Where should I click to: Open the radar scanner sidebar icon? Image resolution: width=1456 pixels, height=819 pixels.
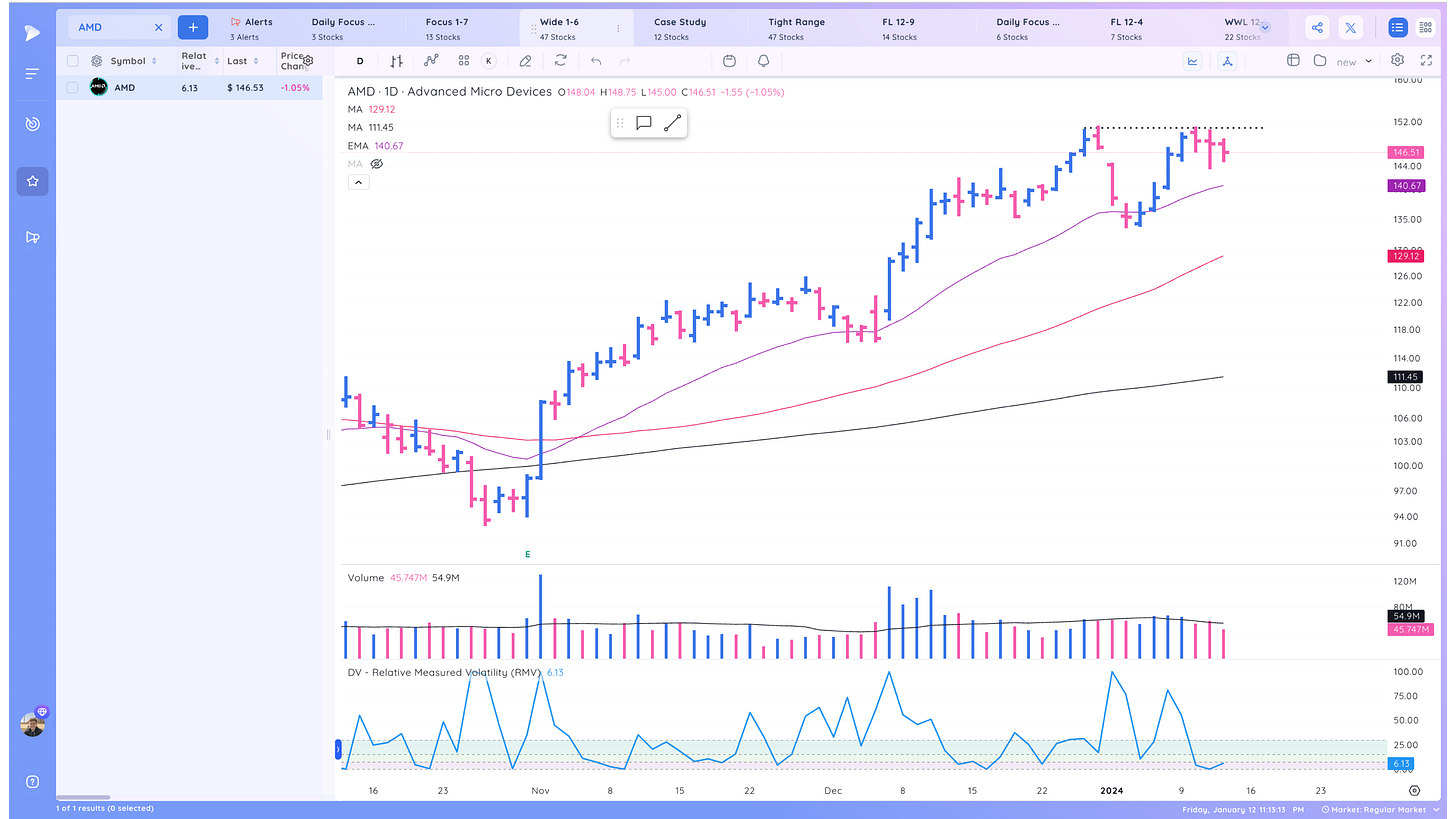[x=32, y=124]
